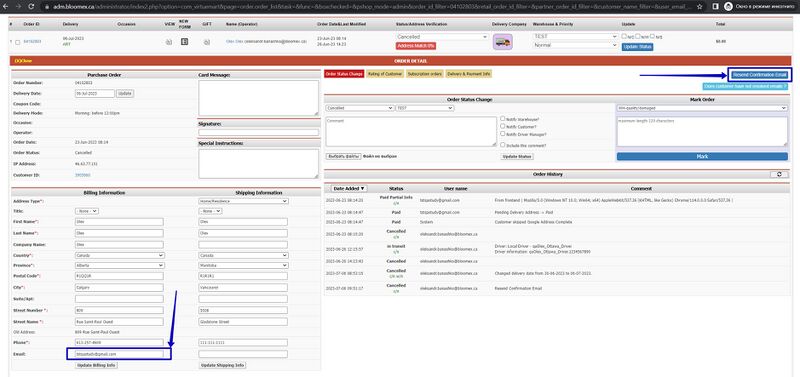This screenshot has height=377, width=800.
Task: Click the light blue customer emails button
Action: (x=745, y=87)
